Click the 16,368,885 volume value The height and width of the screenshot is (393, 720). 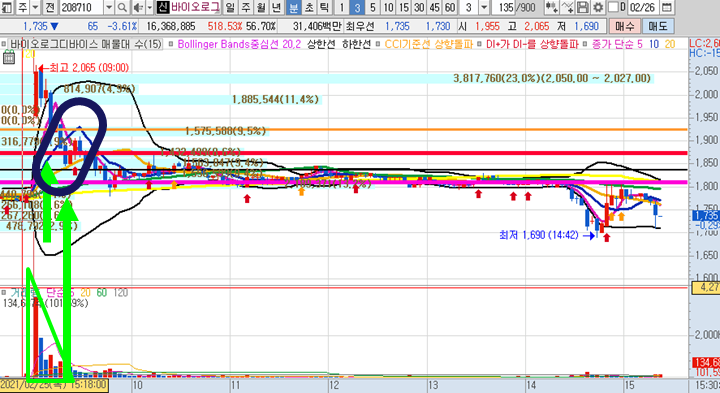point(171,27)
